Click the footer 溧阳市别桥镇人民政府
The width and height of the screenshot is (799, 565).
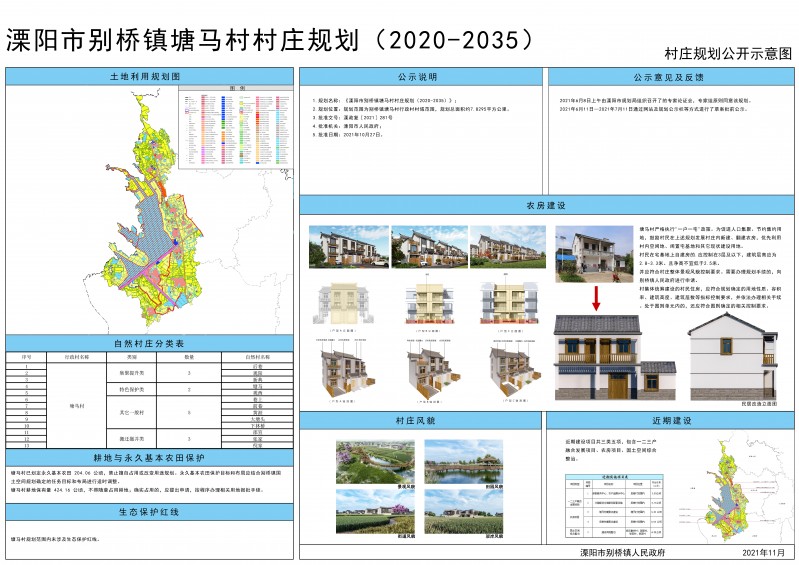(x=623, y=553)
